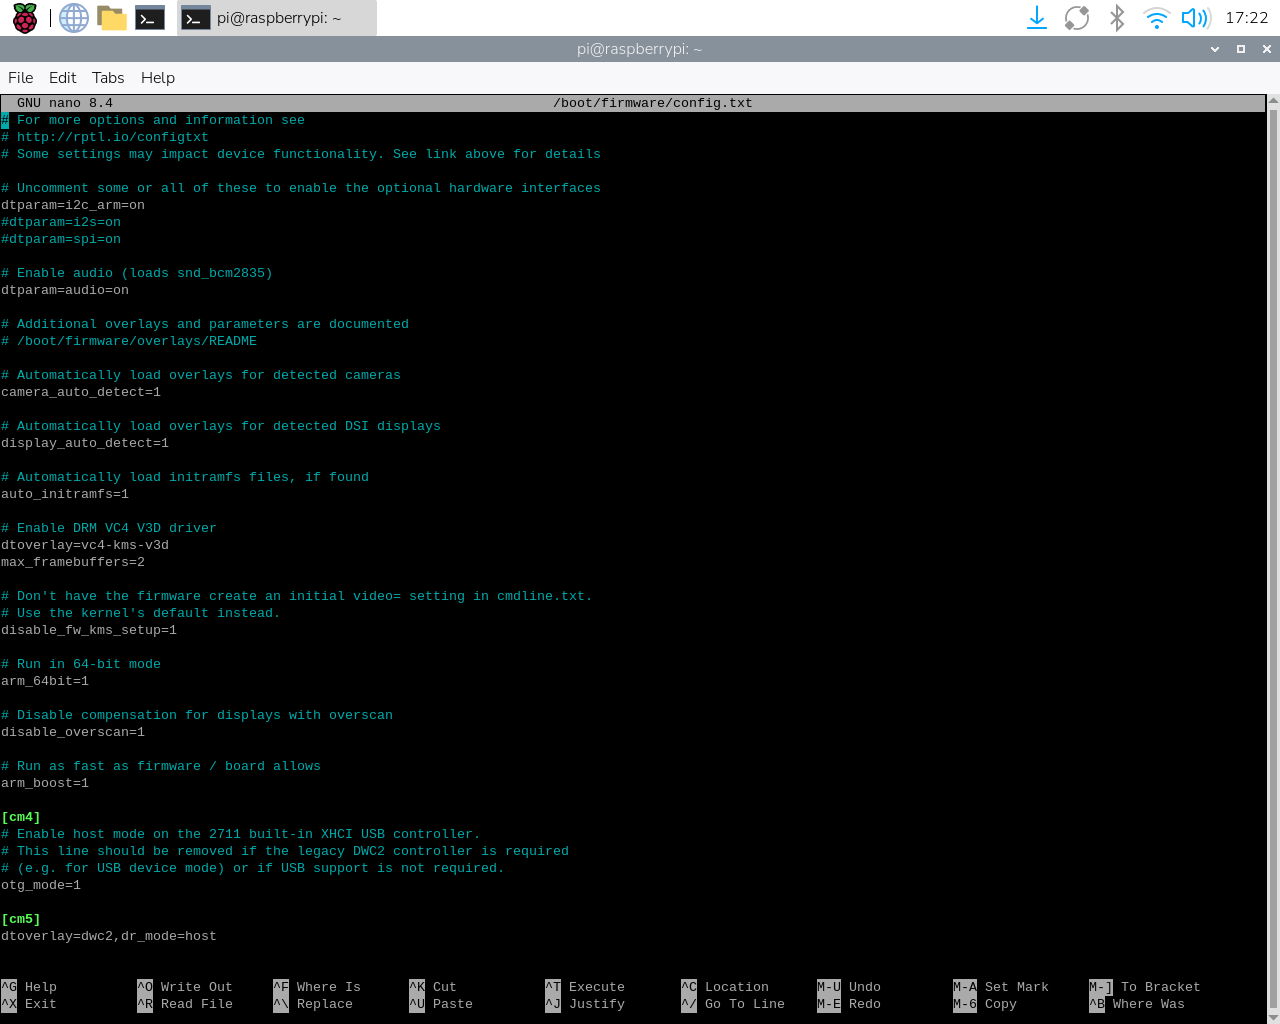The width and height of the screenshot is (1280, 1024).
Task: Click the M-U Undo shortcut
Action: click(x=849, y=987)
